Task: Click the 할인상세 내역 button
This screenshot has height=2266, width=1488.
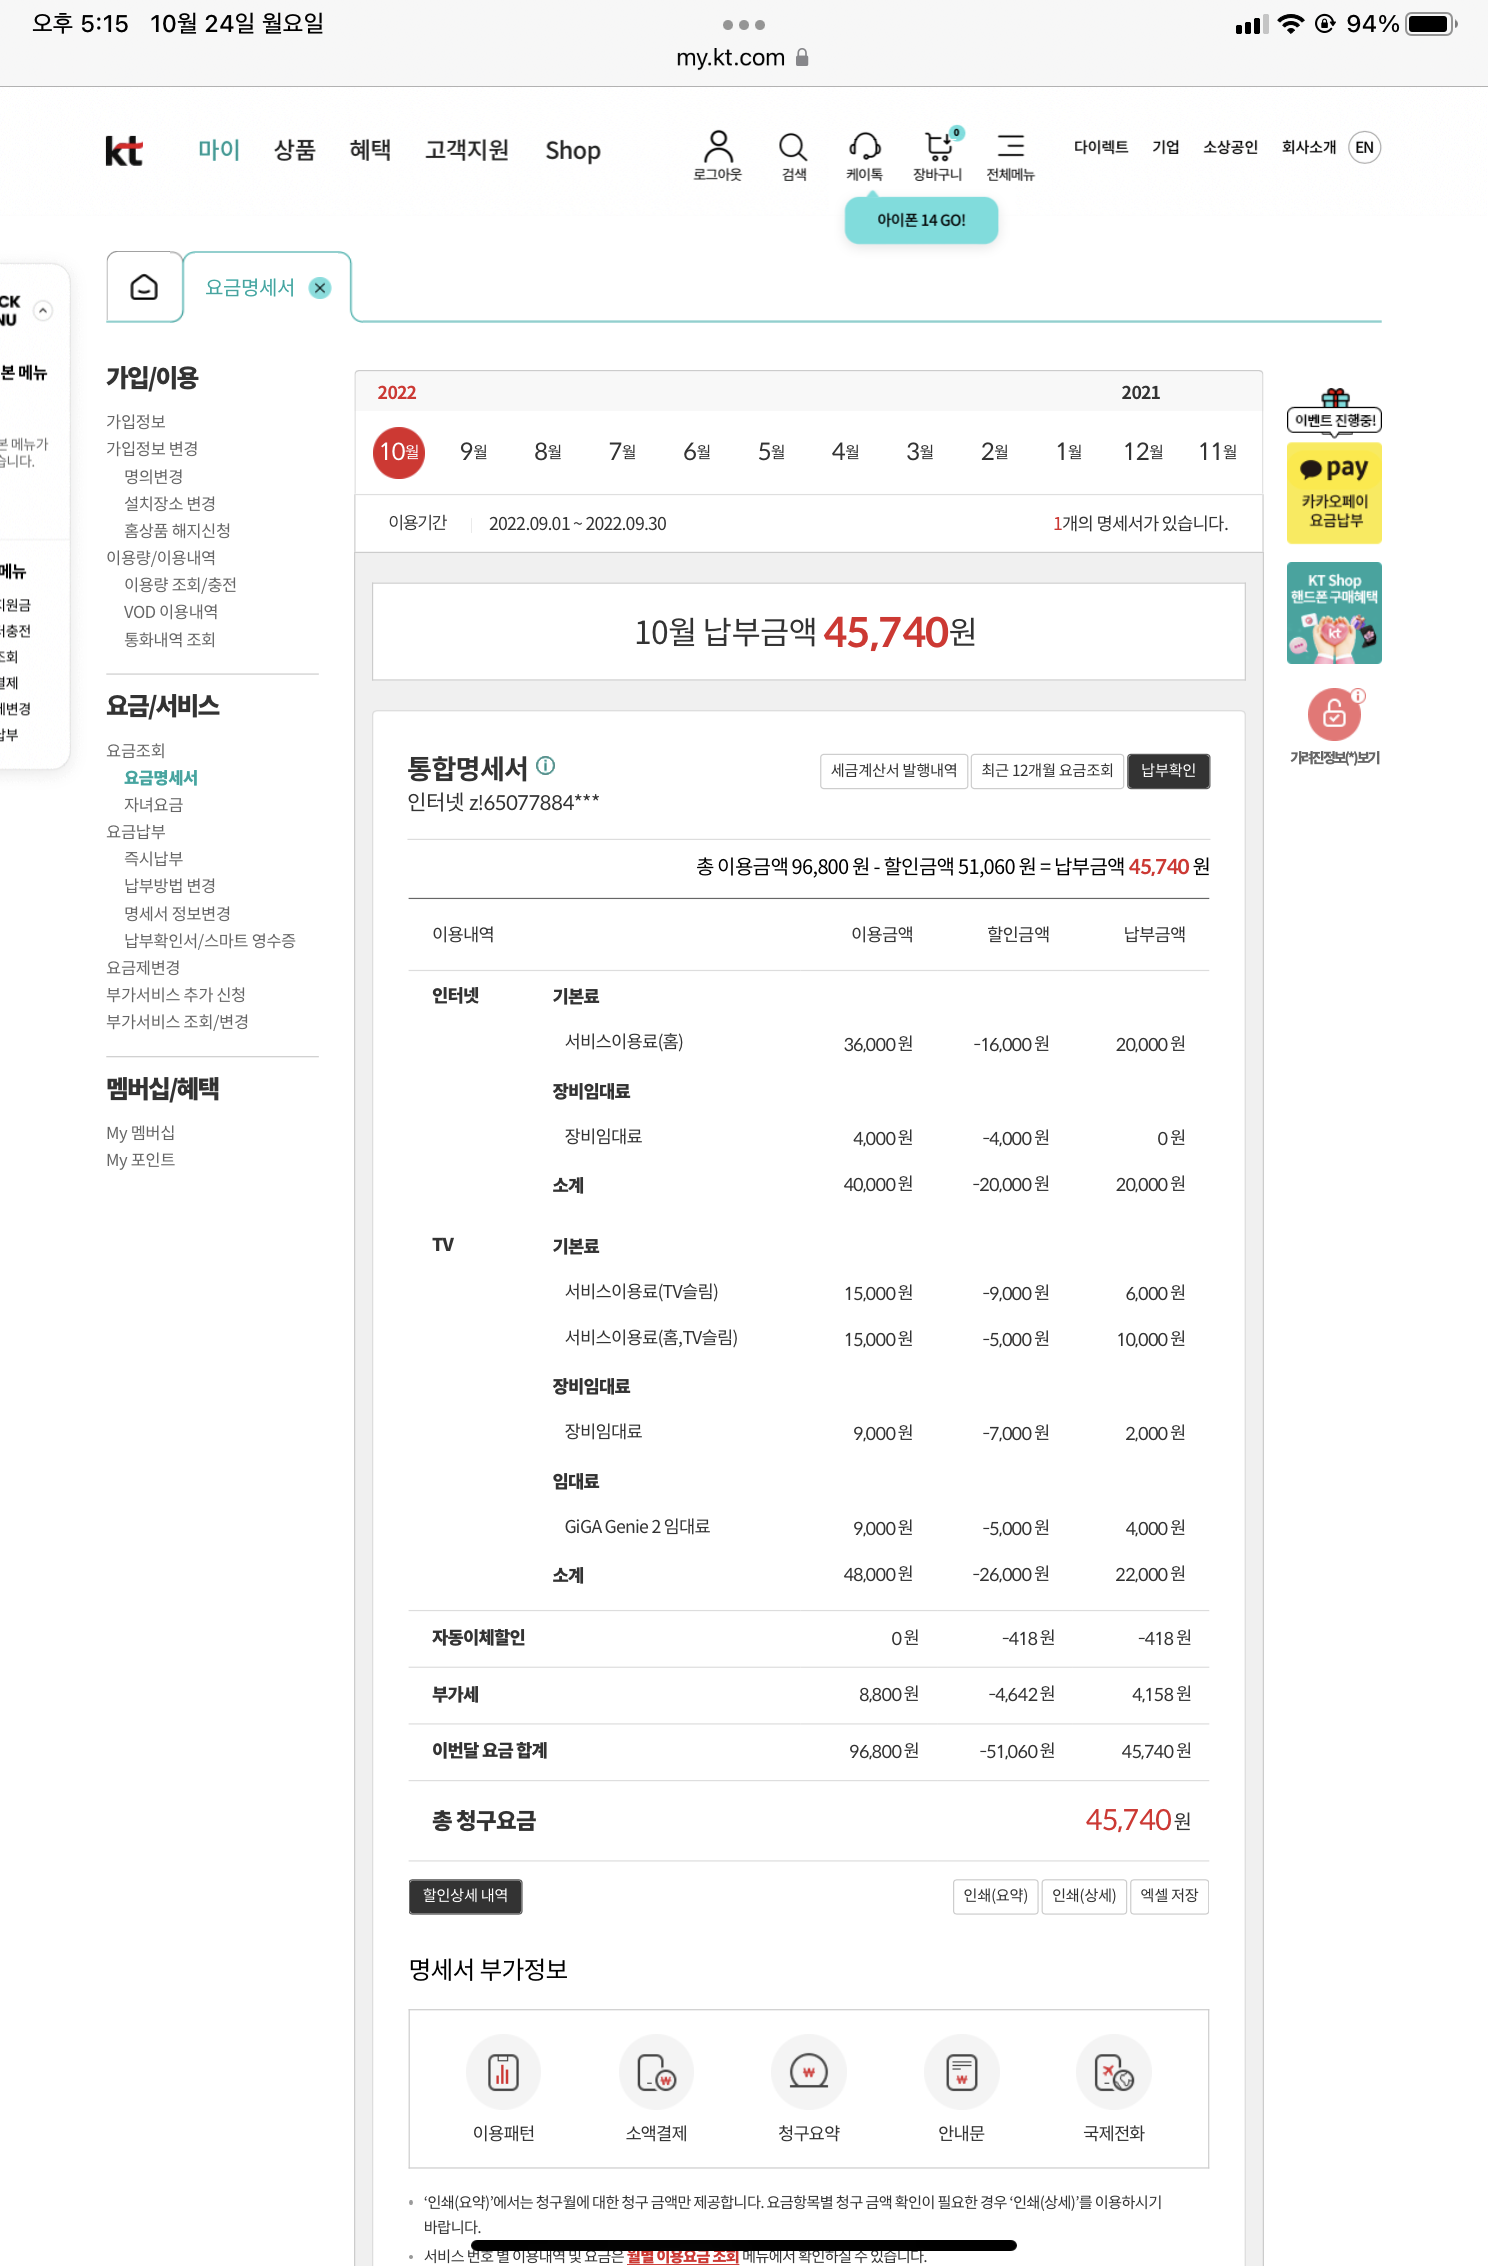Action: pos(465,1896)
